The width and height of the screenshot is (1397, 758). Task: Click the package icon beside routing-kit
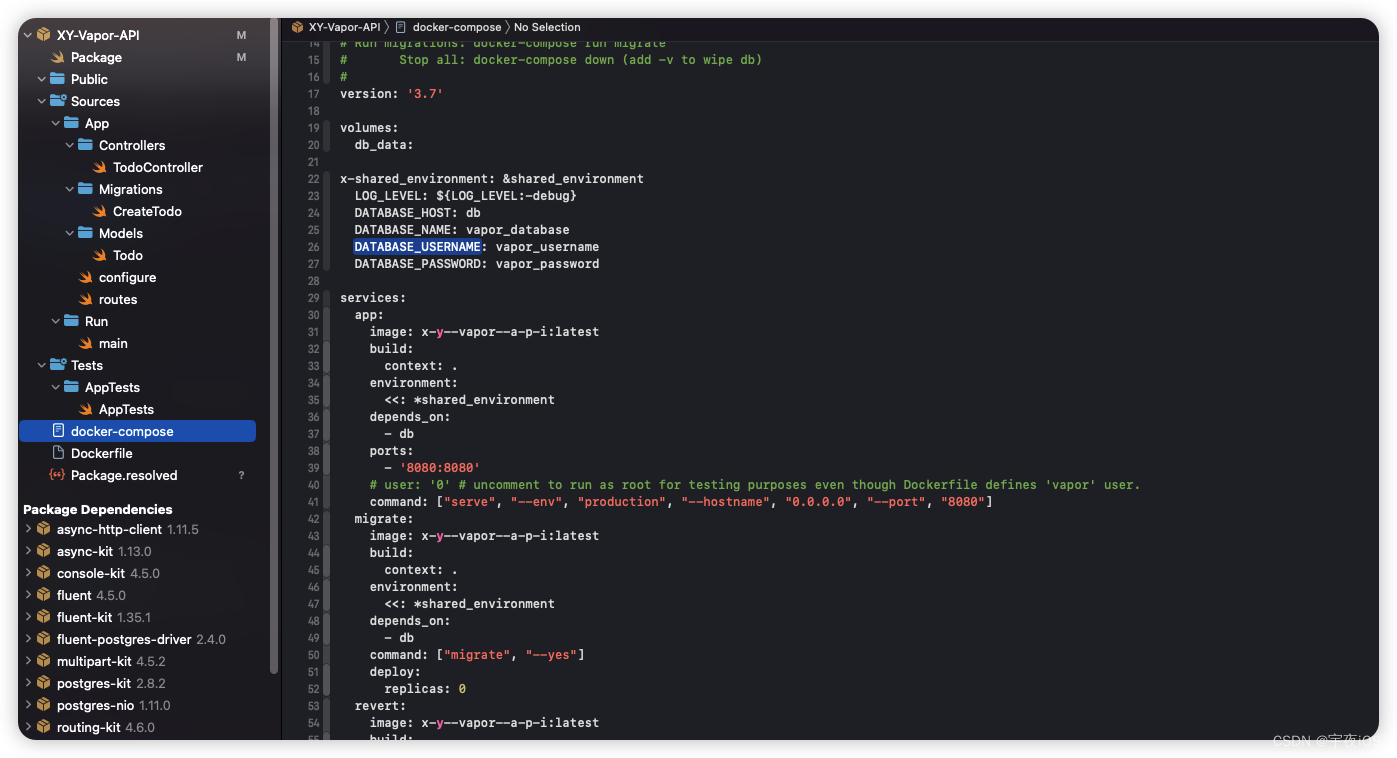tap(44, 727)
